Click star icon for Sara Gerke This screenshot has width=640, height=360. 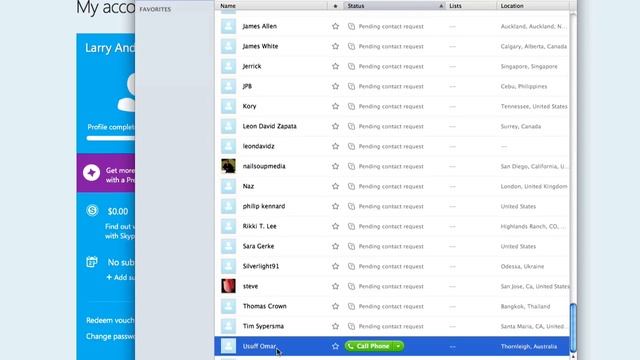pyautogui.click(x=335, y=246)
